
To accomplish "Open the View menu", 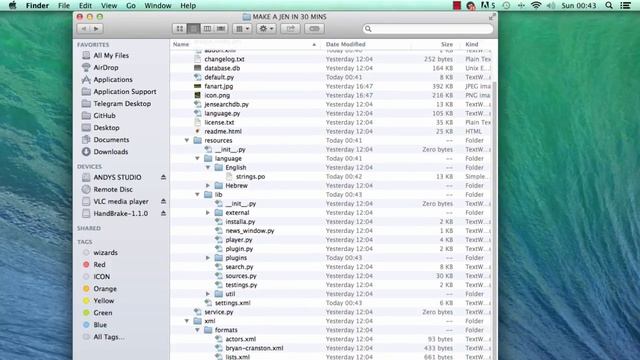I will pos(109,6).
